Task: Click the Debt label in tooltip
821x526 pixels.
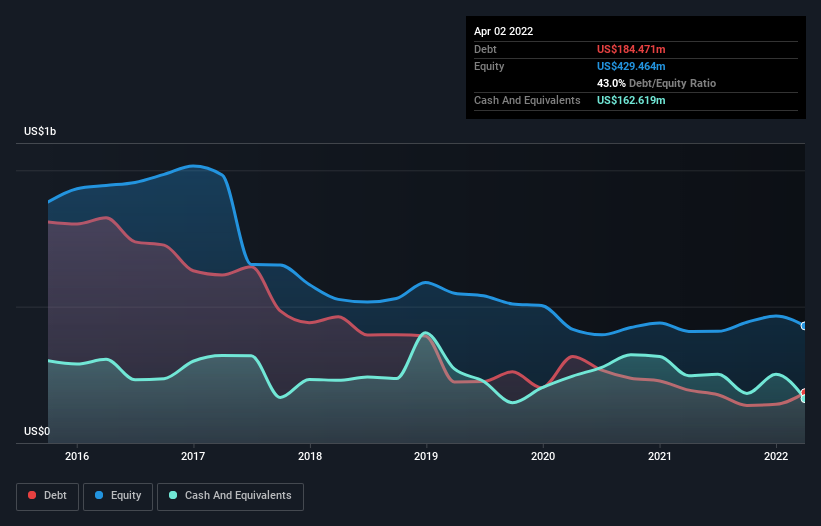Action: 485,49
